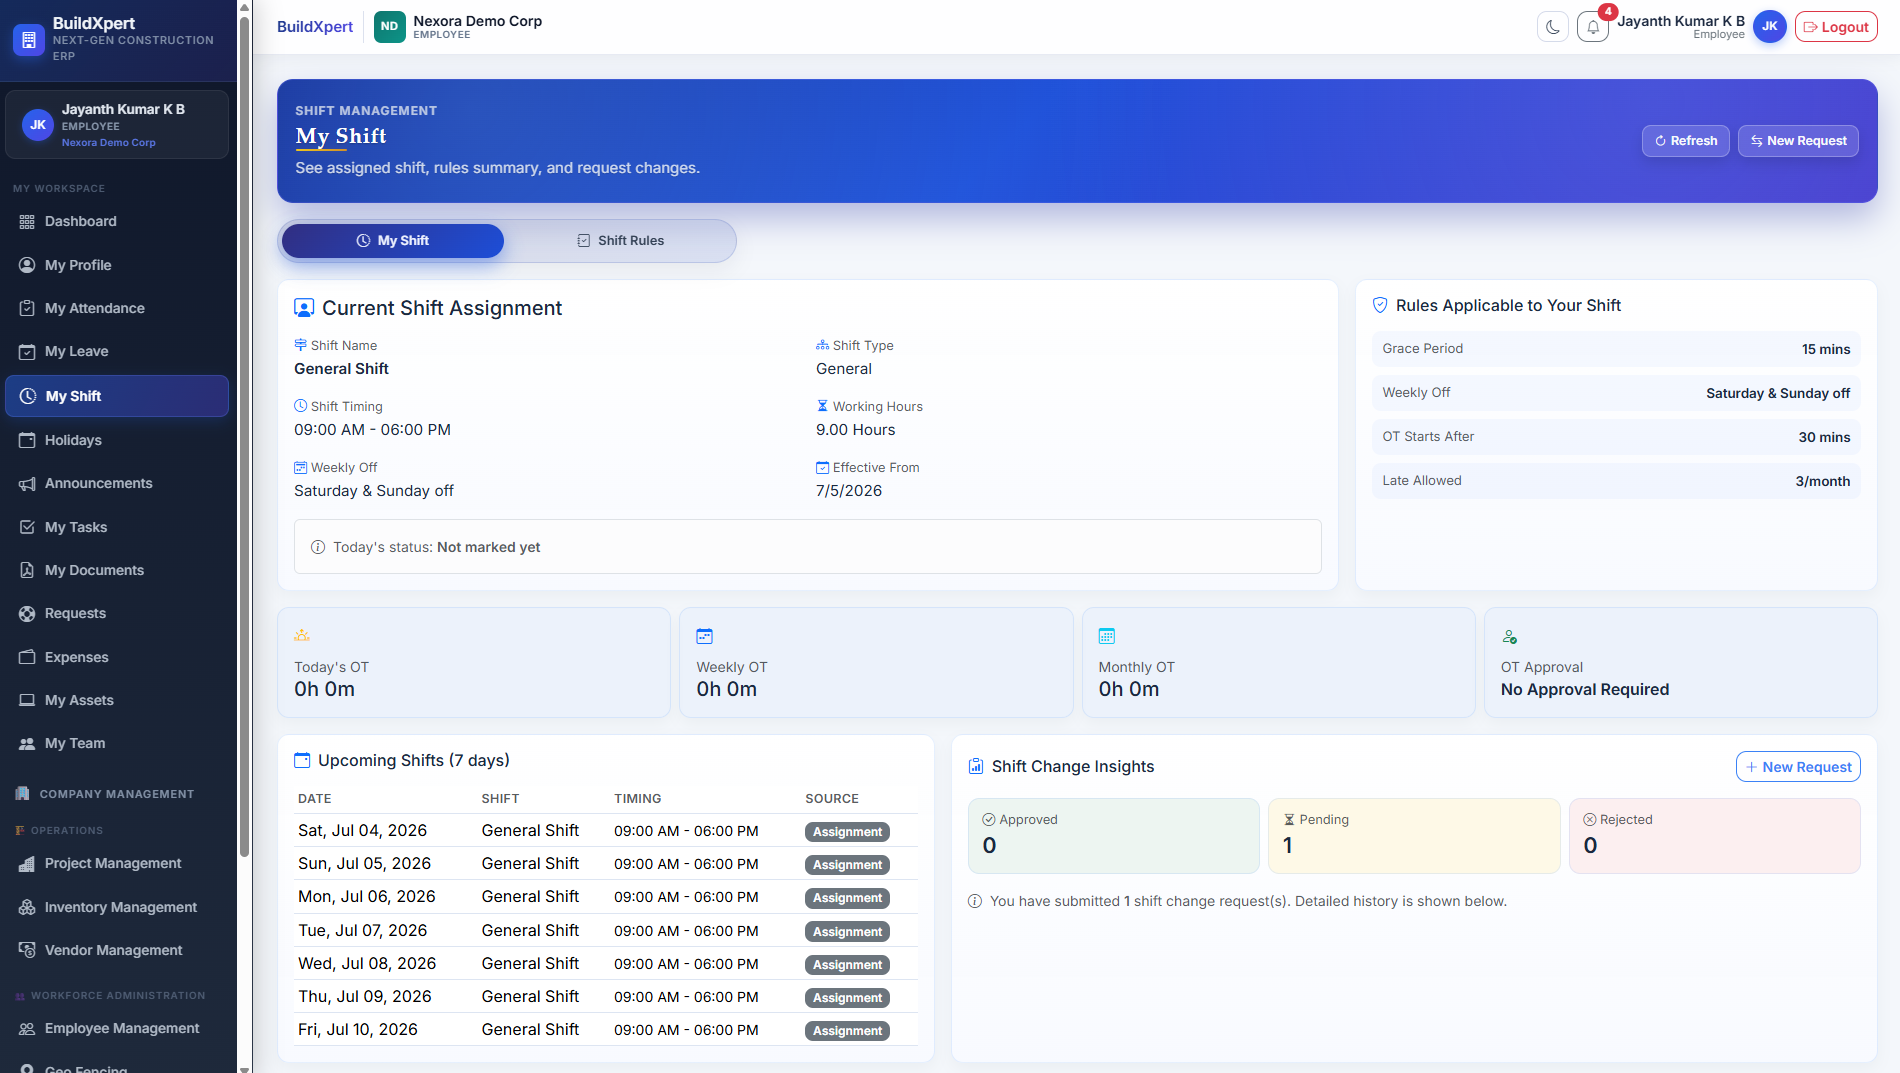The width and height of the screenshot is (1900, 1073).
Task: Open My Tasks in sidebar
Action: pyautogui.click(x=117, y=527)
